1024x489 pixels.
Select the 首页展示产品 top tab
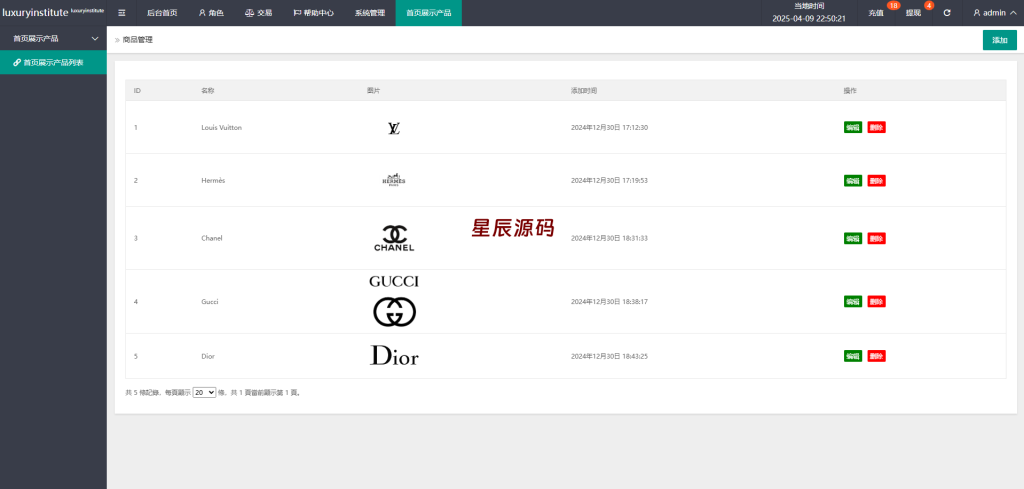pos(428,12)
